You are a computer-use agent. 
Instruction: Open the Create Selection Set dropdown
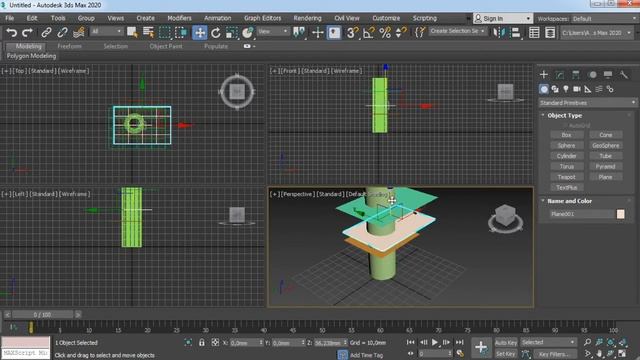point(458,31)
